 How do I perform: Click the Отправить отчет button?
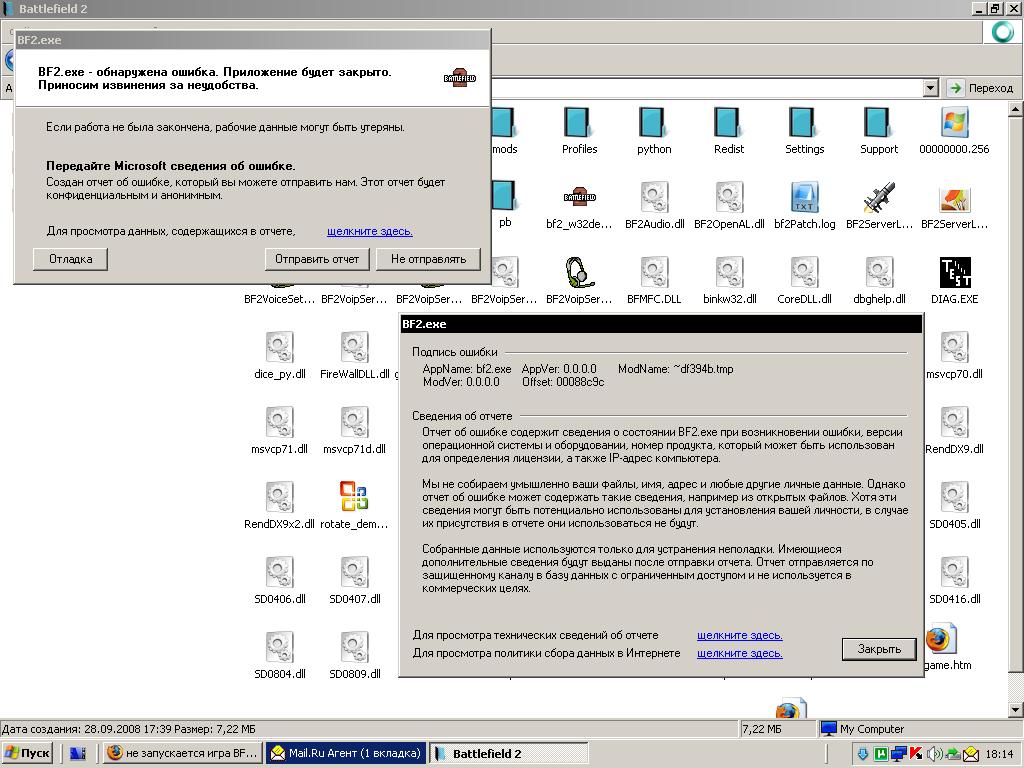pyautogui.click(x=318, y=259)
